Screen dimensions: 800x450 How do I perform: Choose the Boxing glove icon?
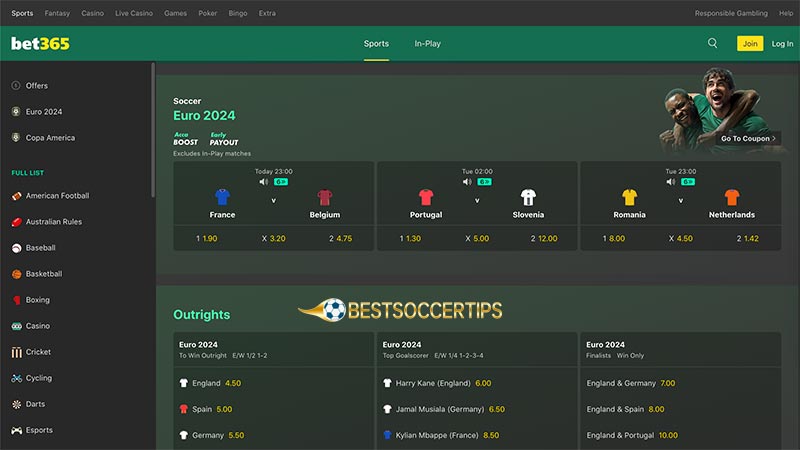pos(16,300)
